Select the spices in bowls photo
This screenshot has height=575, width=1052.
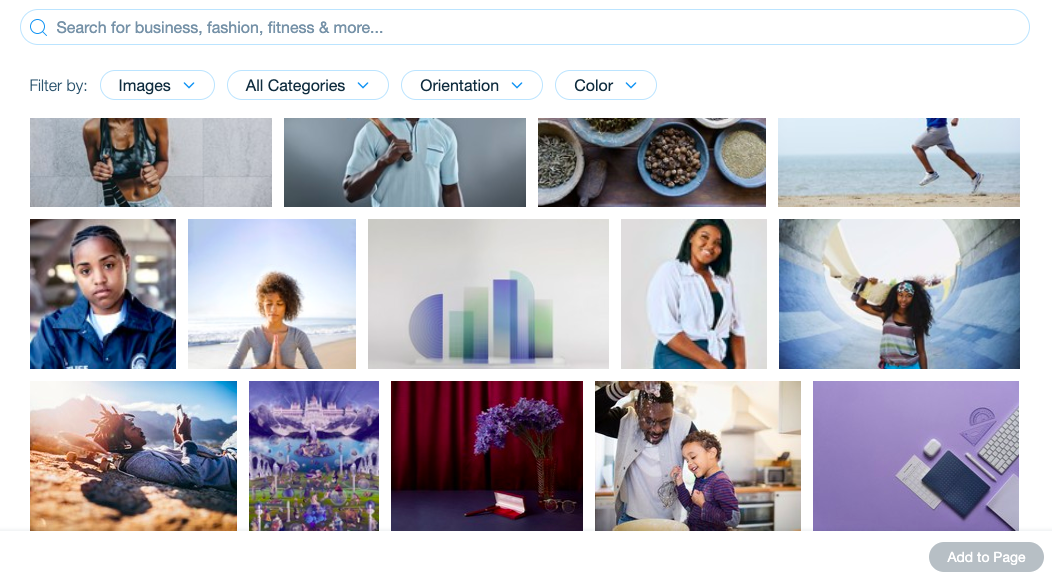(x=651, y=162)
